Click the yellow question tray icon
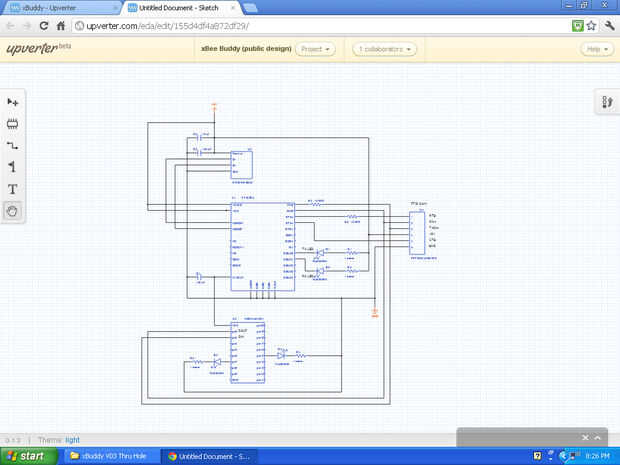 (537, 456)
